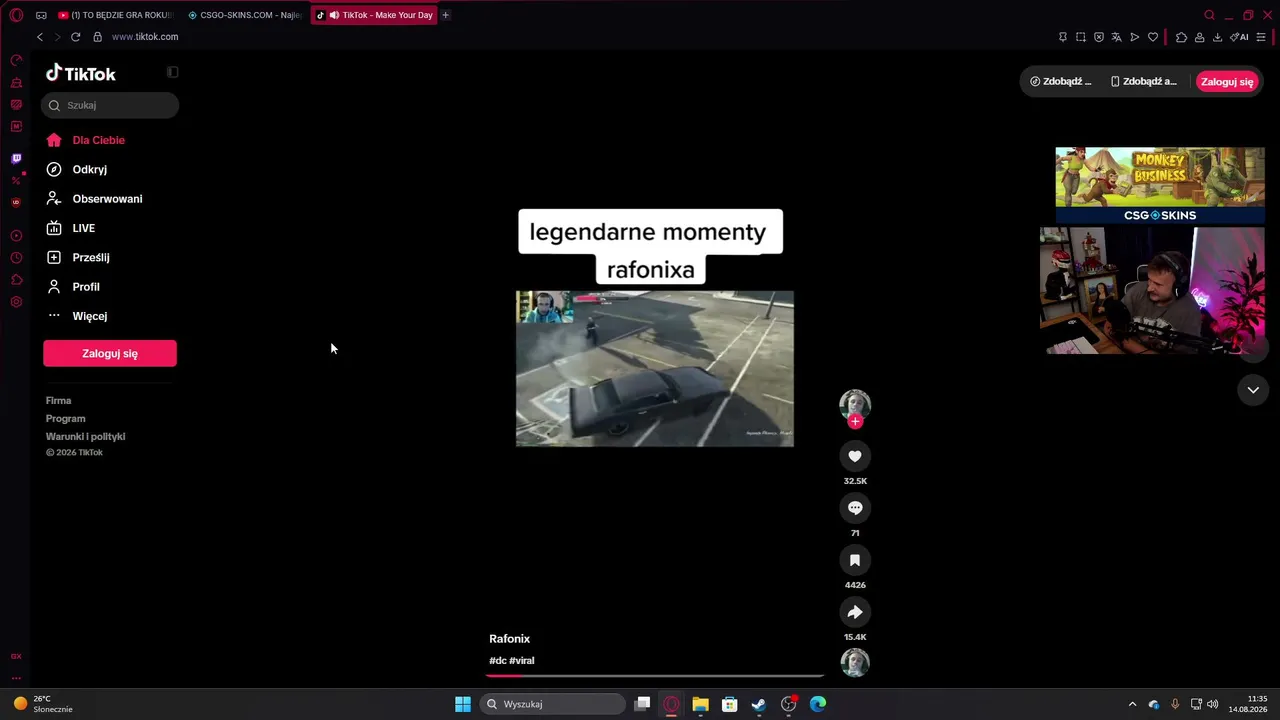Click the Zdobądź aplikację button

click(1144, 82)
